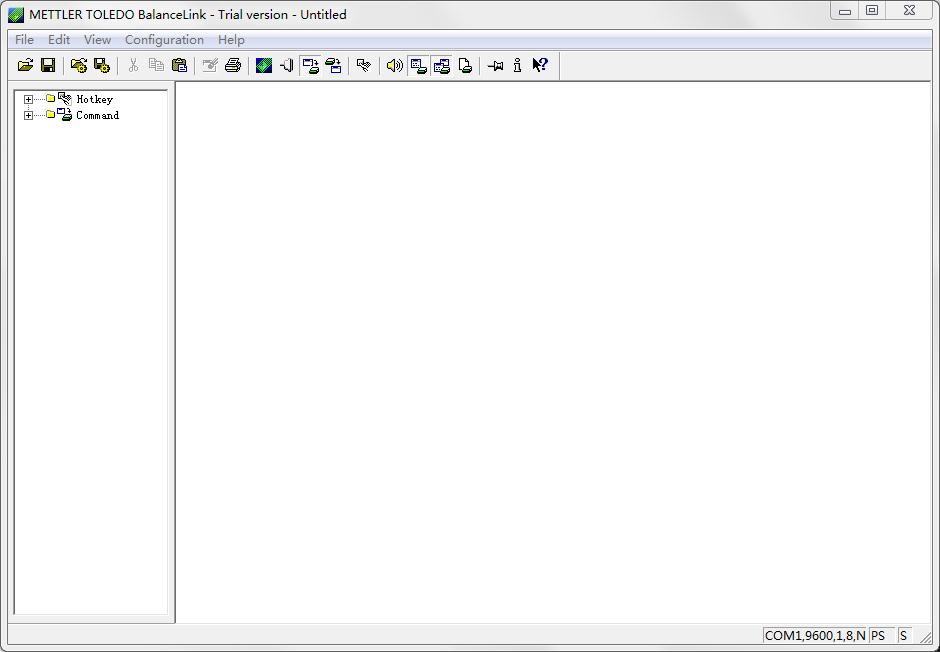Select the Hotkey tree item

94,99
